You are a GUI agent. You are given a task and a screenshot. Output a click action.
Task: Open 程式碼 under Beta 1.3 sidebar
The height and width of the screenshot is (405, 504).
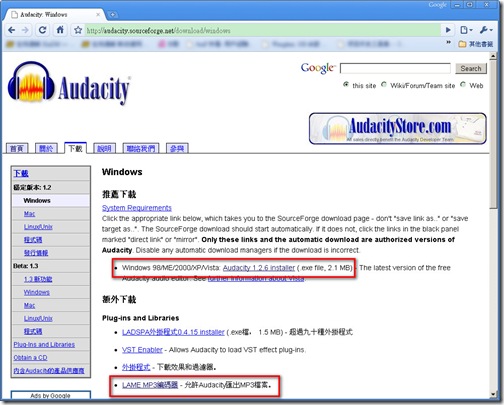pyautogui.click(x=33, y=331)
